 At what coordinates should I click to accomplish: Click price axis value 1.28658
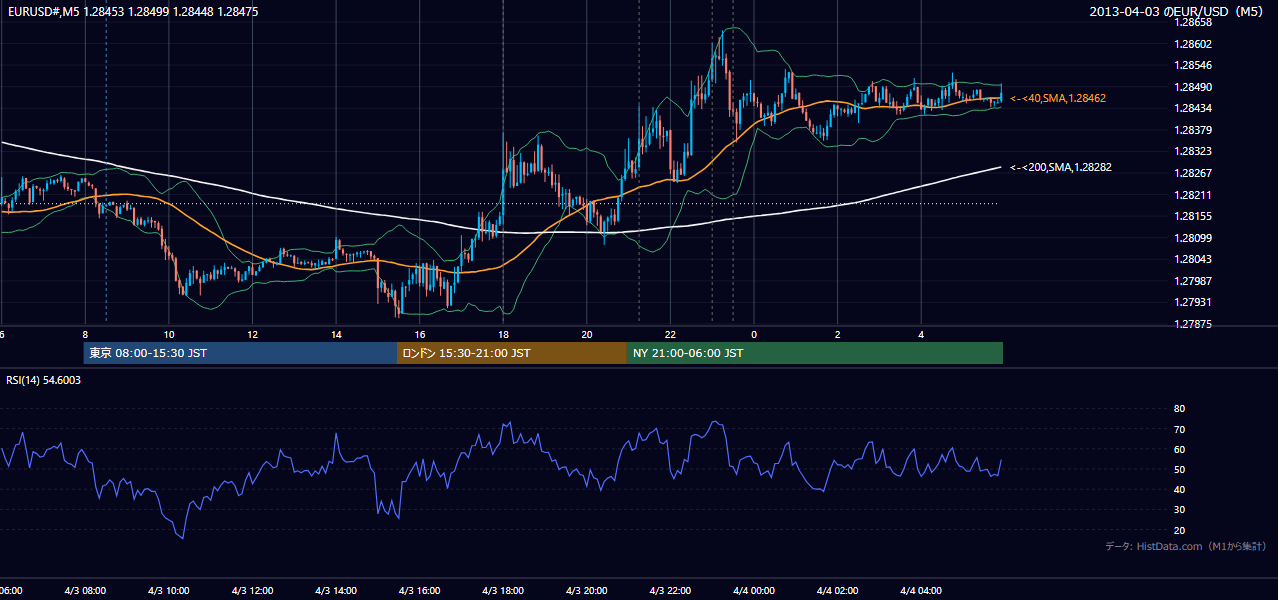pyautogui.click(x=1193, y=22)
